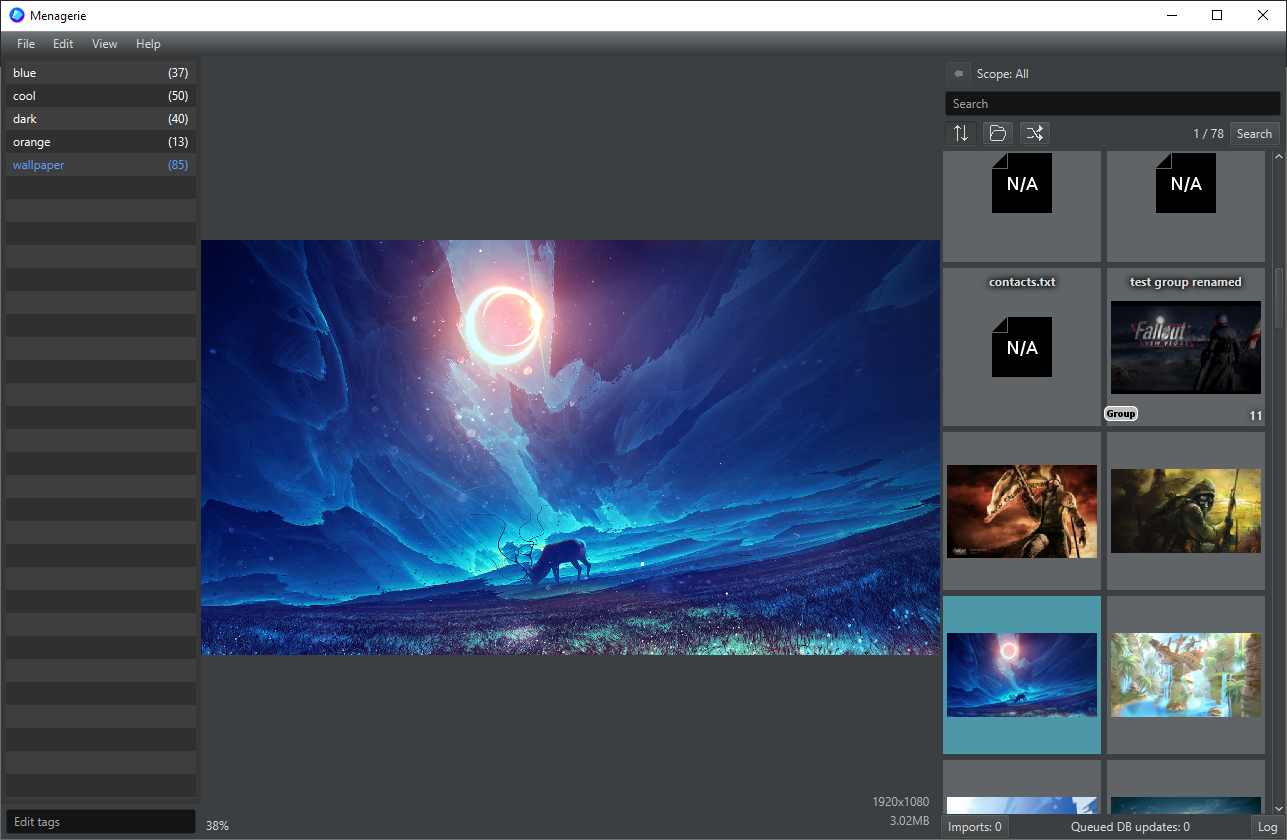Select the orange tag
The height and width of the screenshot is (840, 1287).
click(x=101, y=142)
